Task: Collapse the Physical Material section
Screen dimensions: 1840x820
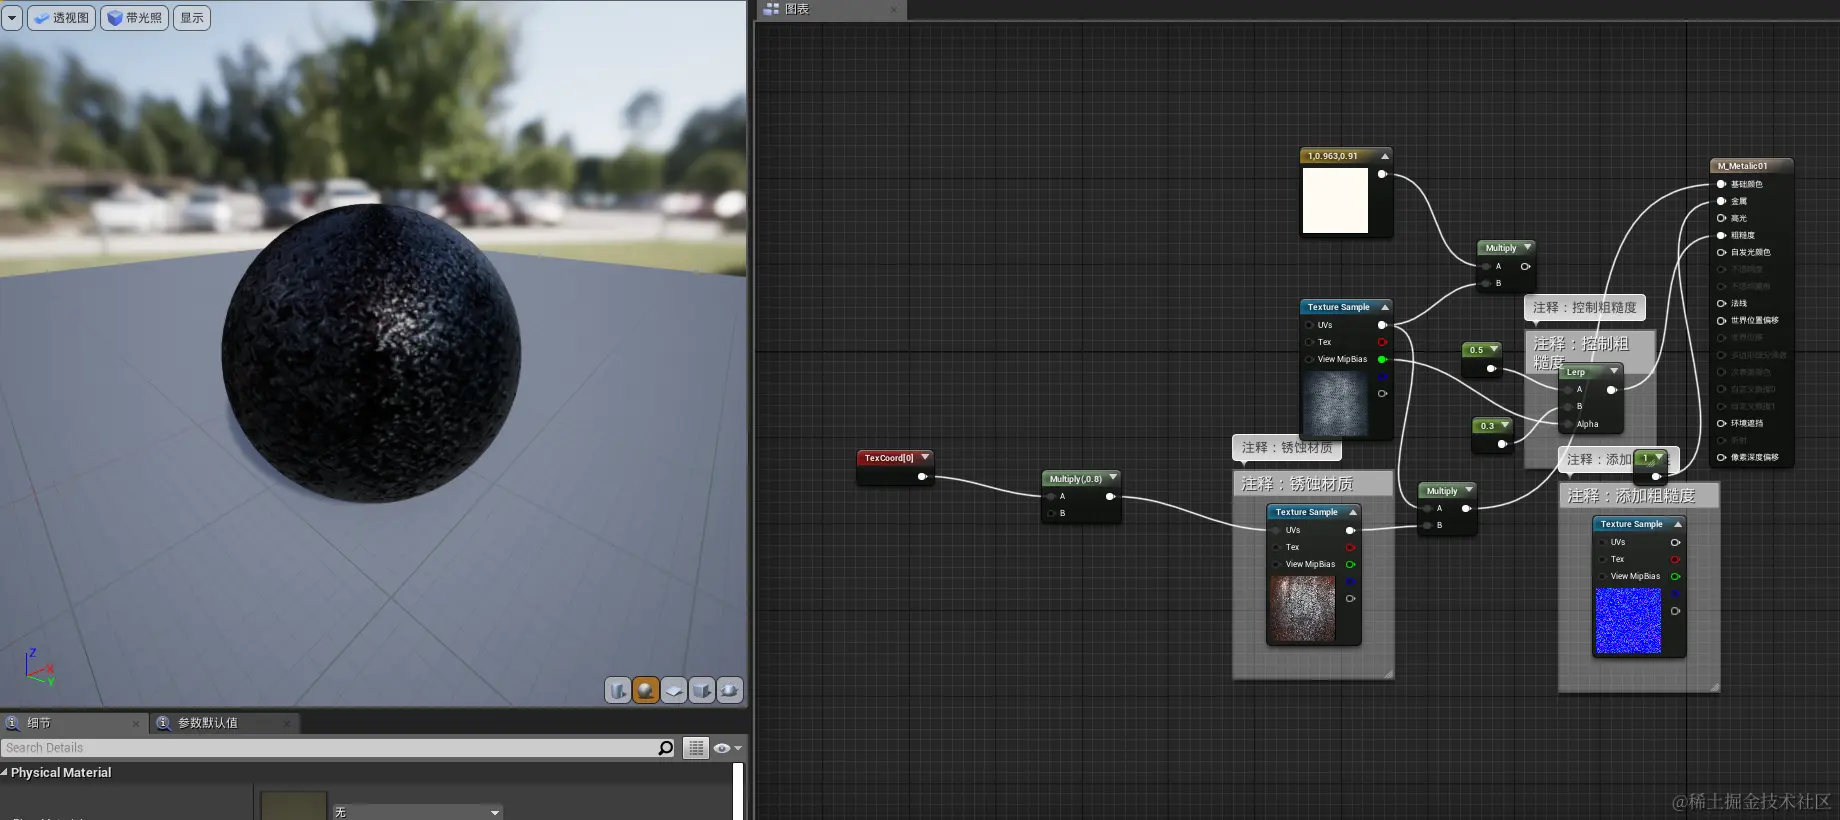Action: pyautogui.click(x=5, y=773)
